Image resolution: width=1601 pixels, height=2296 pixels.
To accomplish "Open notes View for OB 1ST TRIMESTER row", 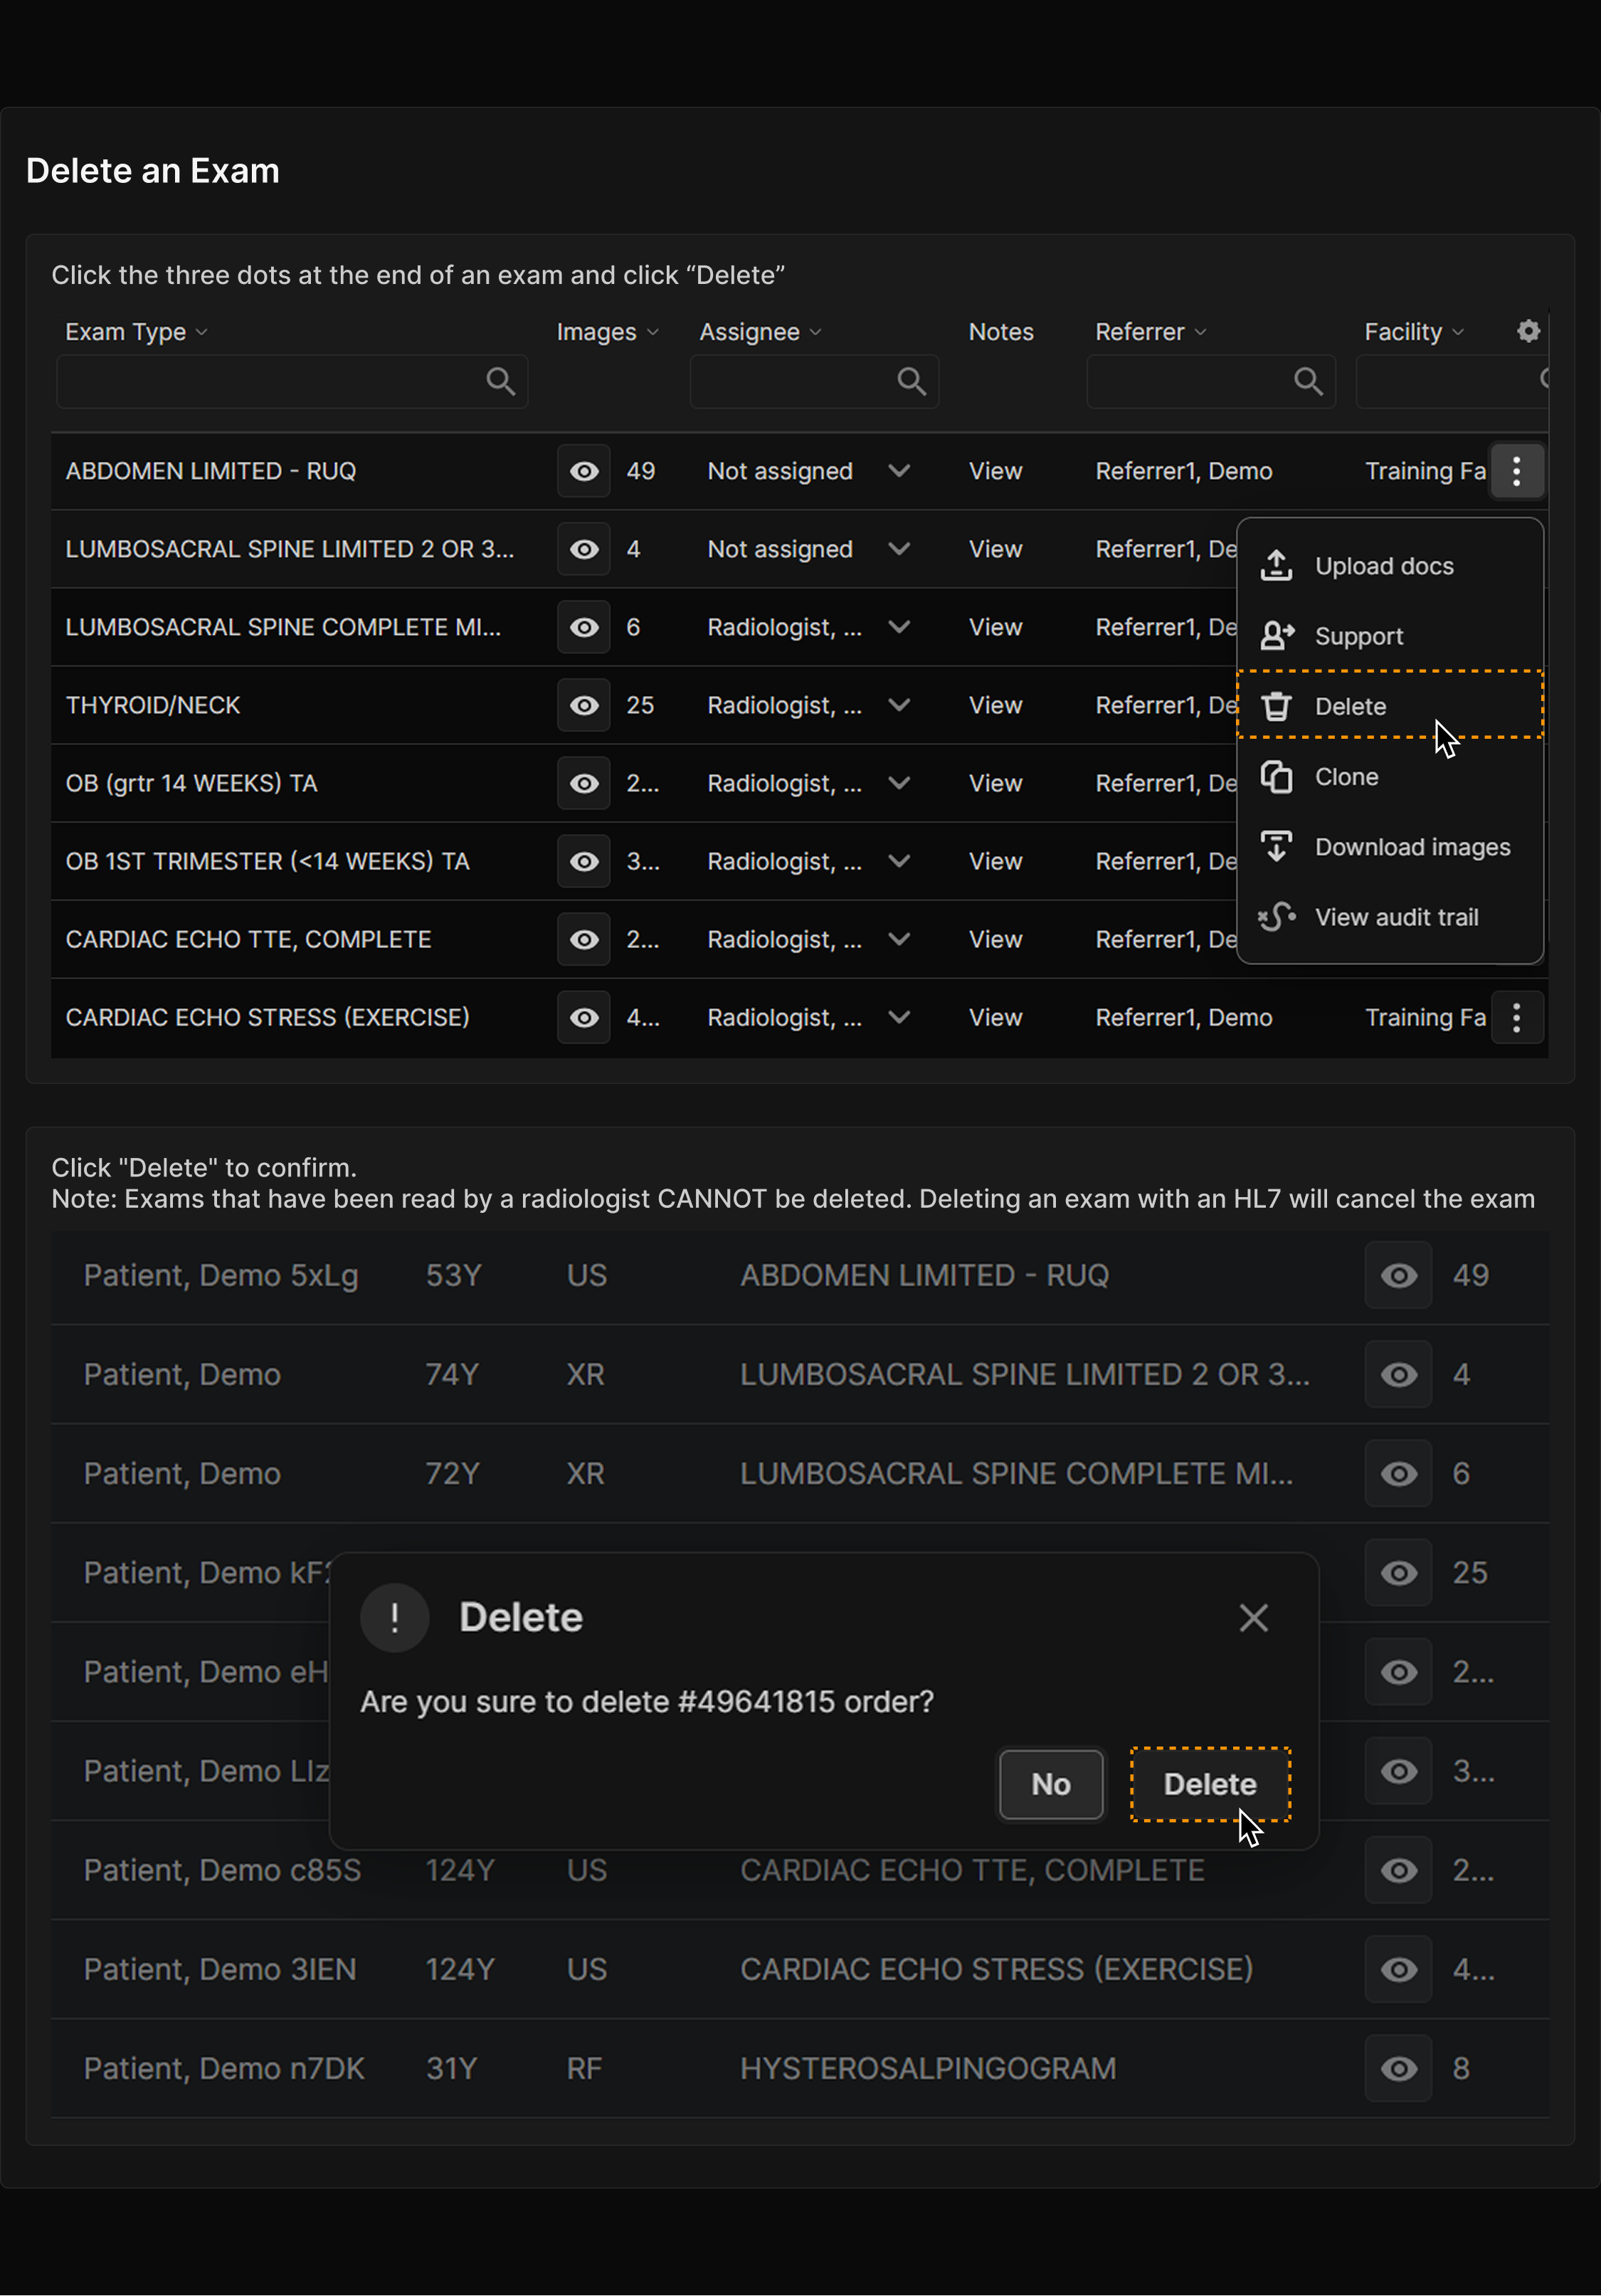I will point(995,861).
